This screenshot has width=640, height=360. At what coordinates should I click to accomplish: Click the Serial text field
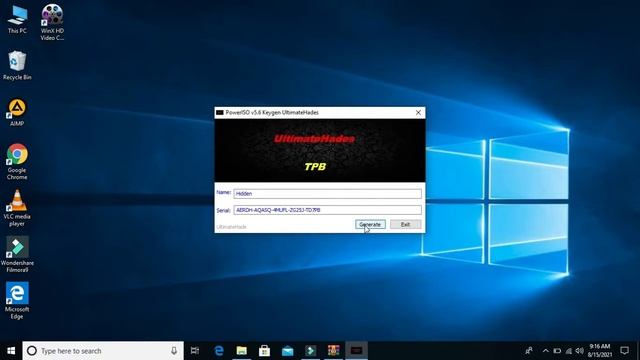click(327, 210)
